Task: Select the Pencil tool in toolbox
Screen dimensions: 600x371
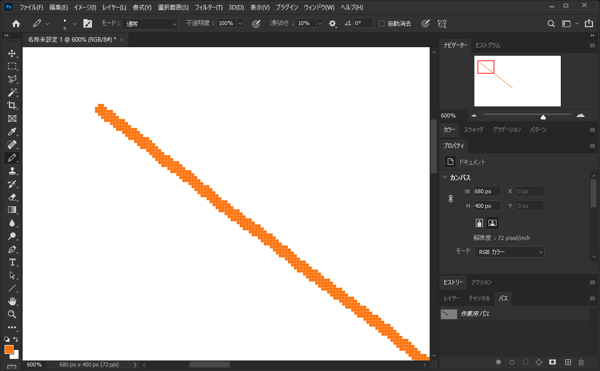Action: click(12, 158)
